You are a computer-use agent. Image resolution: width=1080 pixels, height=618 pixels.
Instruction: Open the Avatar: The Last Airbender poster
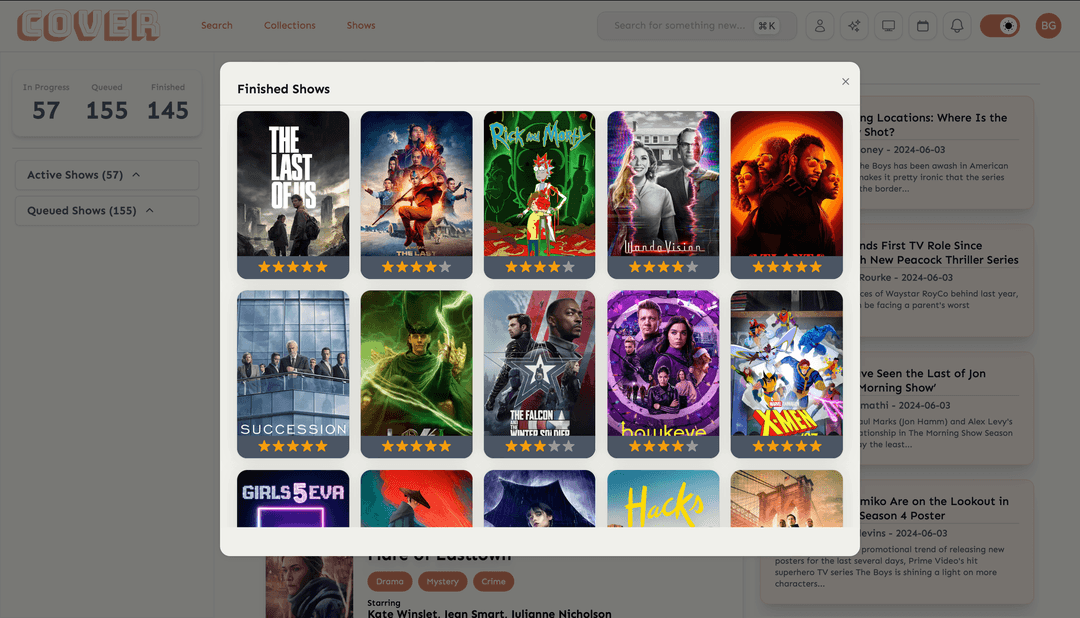click(417, 184)
